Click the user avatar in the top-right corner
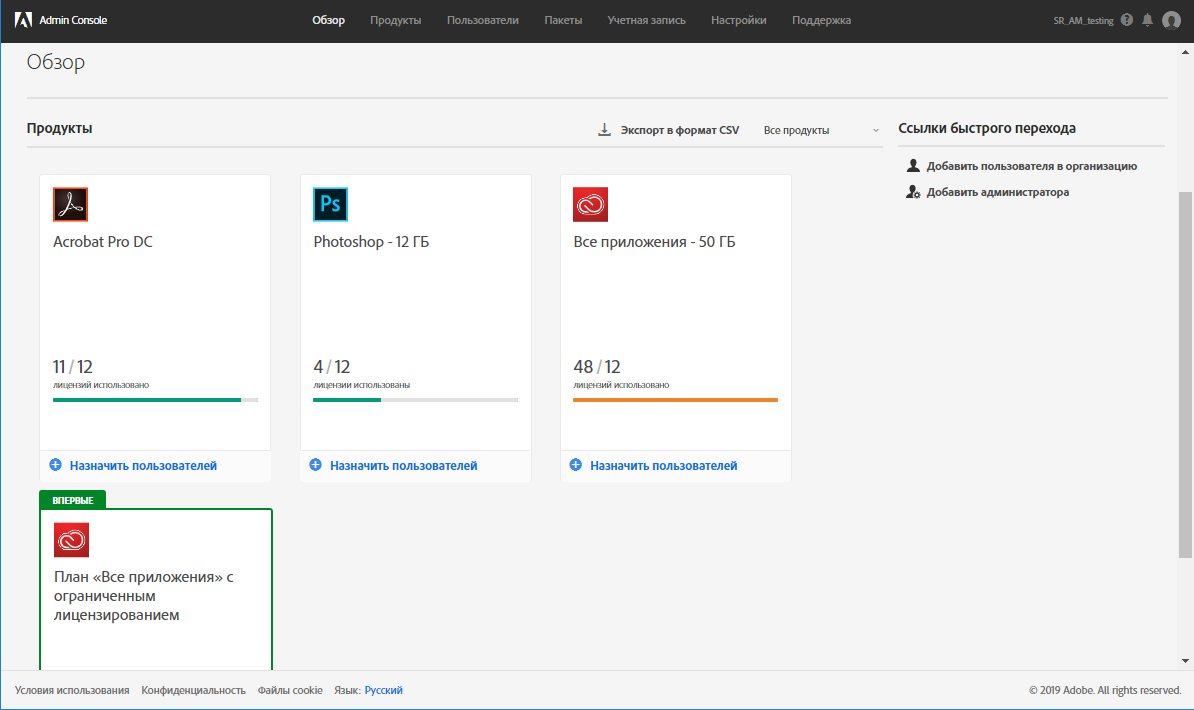1194x710 pixels. (x=1171, y=19)
